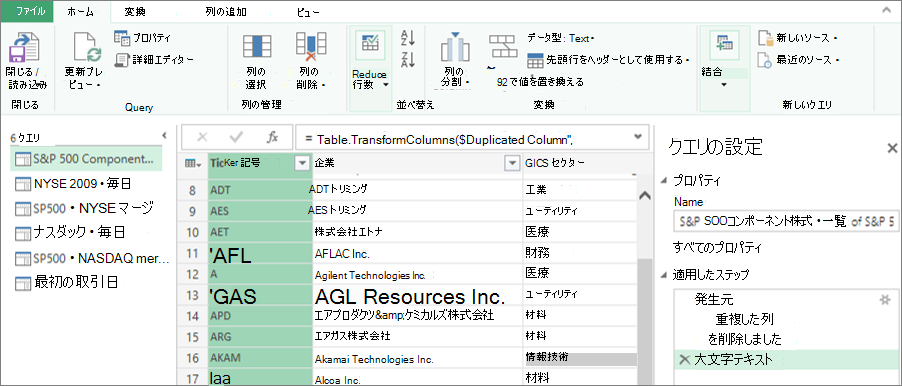Switch to the ホーム (Home) tab
Viewport: 902px width, 386px height.
[x=80, y=12]
